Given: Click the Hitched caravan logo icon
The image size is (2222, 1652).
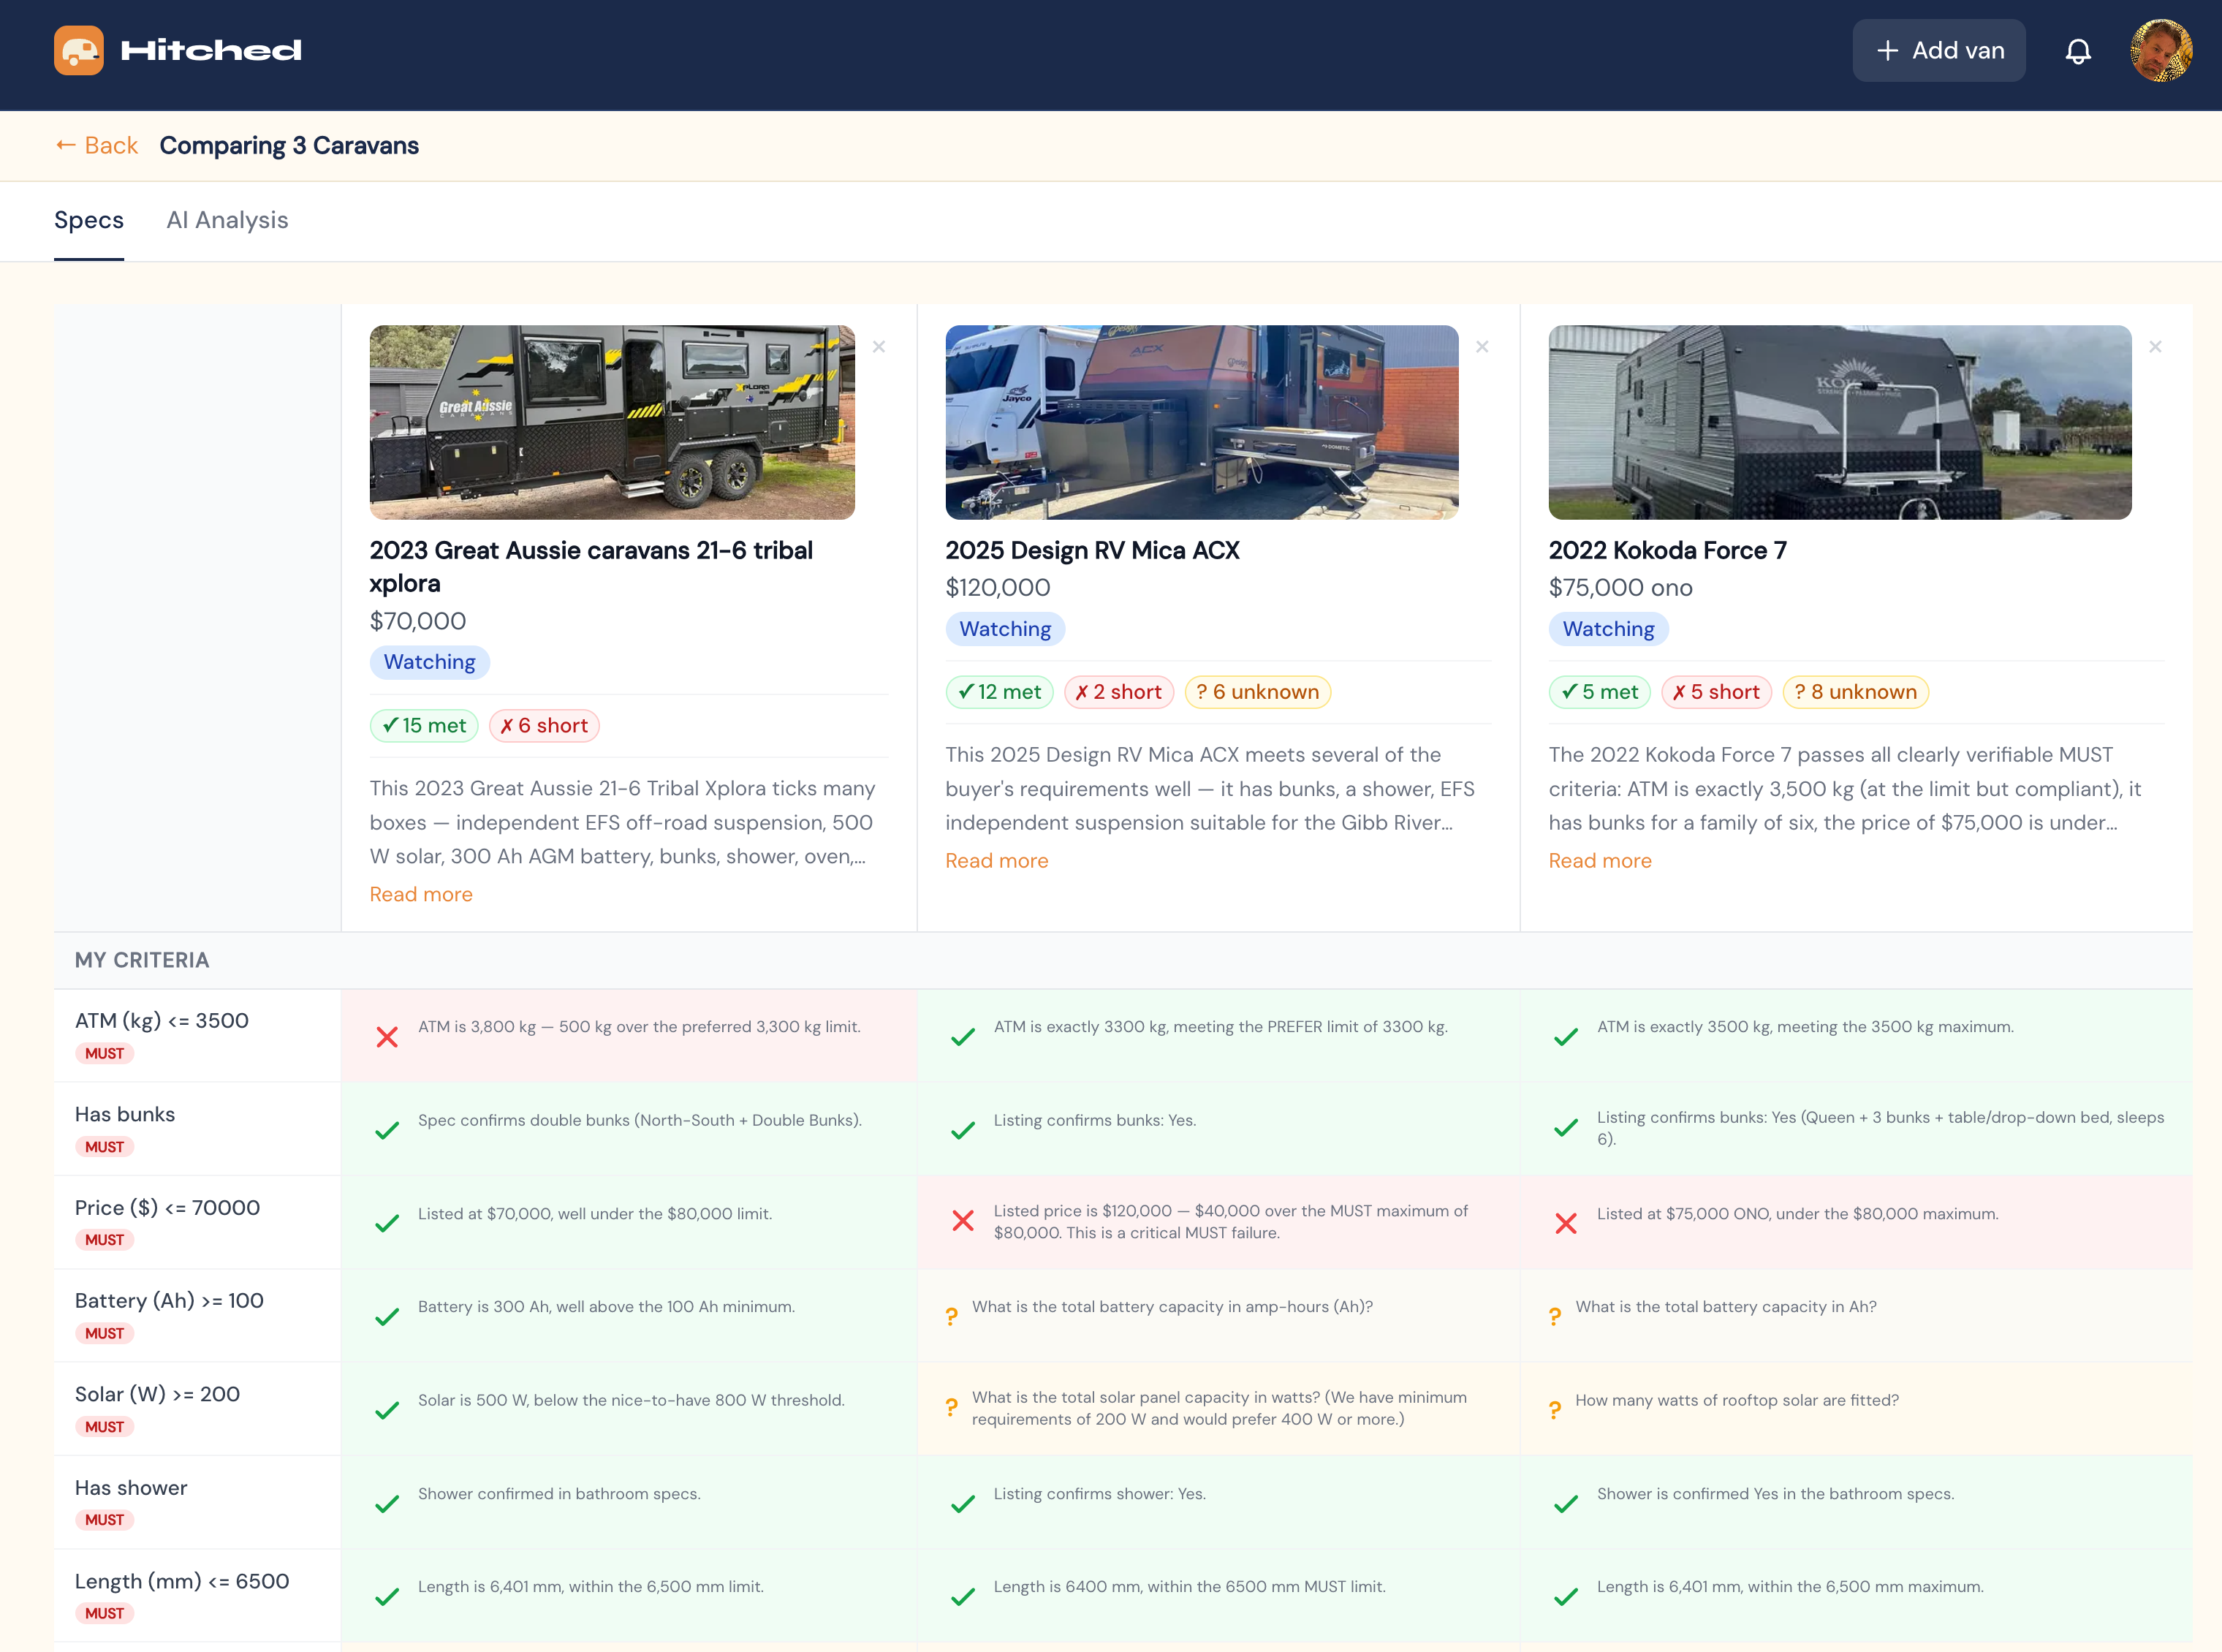Looking at the screenshot, I should pyautogui.click(x=79, y=51).
